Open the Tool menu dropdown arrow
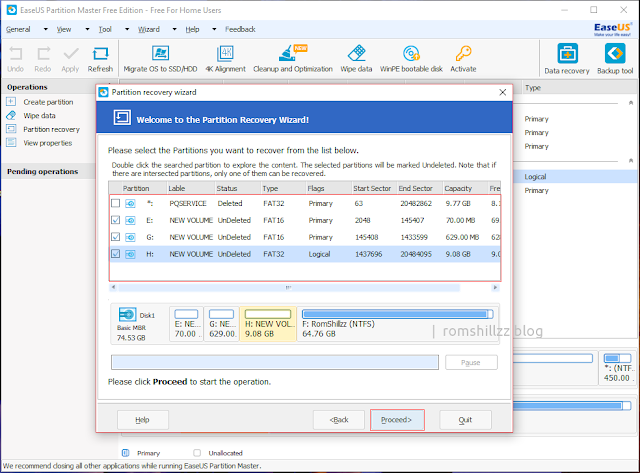This screenshot has width=640, height=473. (127, 29)
